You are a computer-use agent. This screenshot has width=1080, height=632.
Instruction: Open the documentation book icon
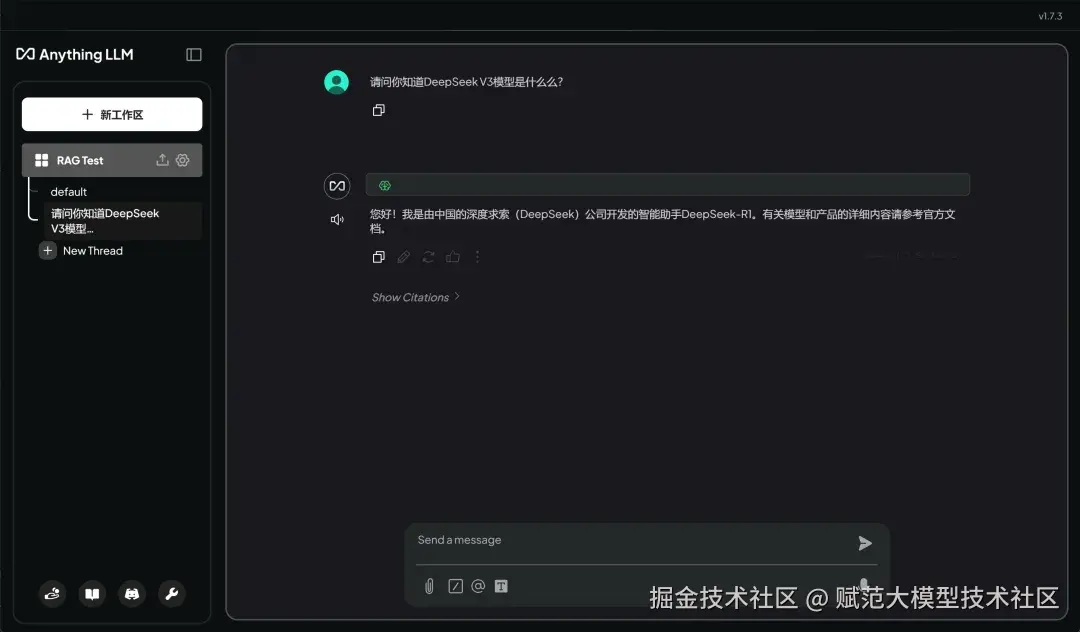[x=92, y=594]
